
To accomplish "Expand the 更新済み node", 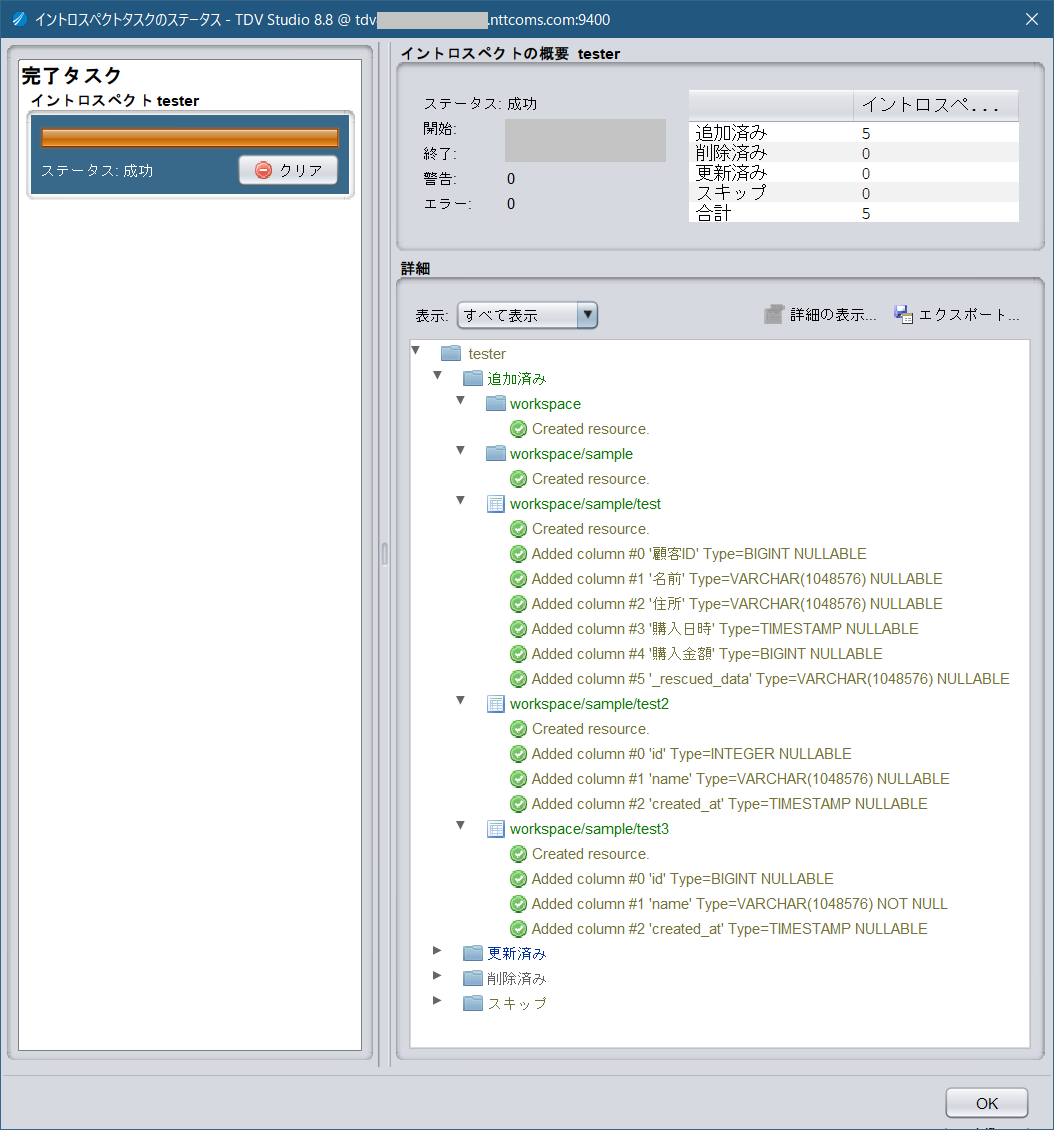I will pyautogui.click(x=437, y=951).
